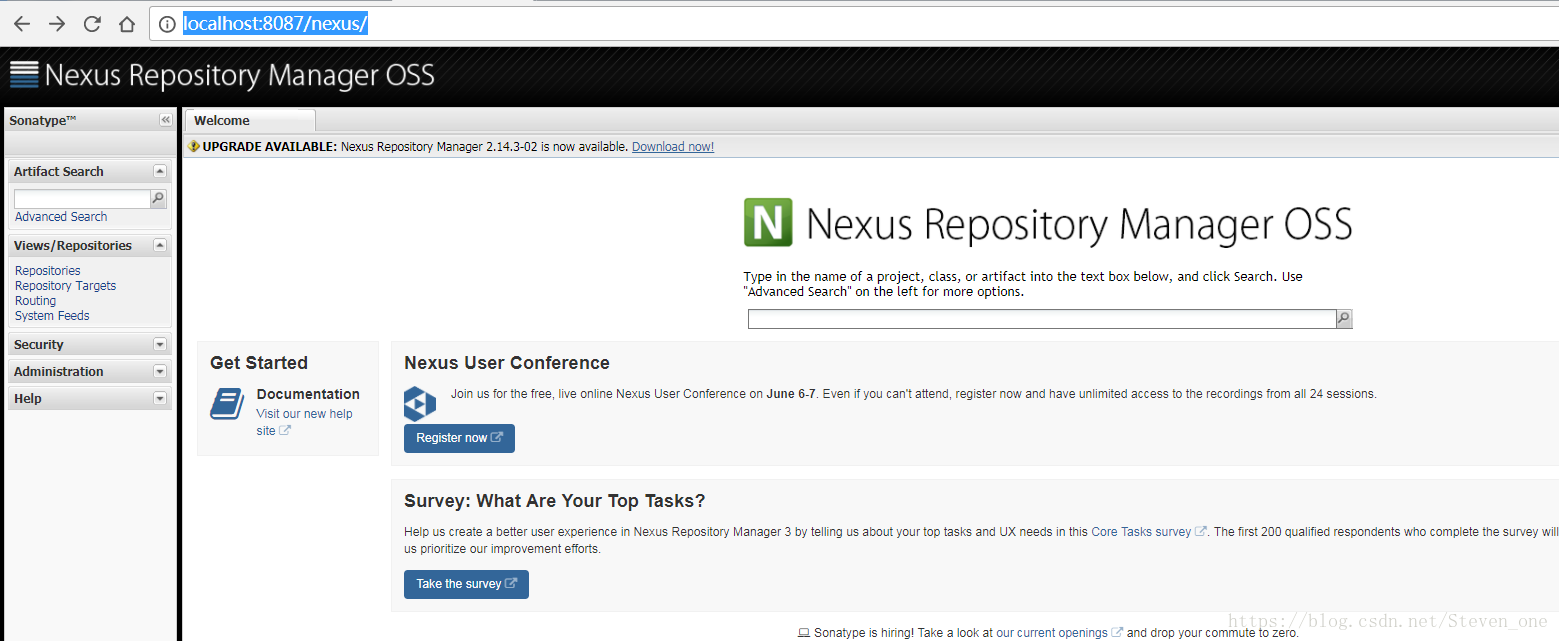Click the Views/Repositories panel header

[89, 245]
